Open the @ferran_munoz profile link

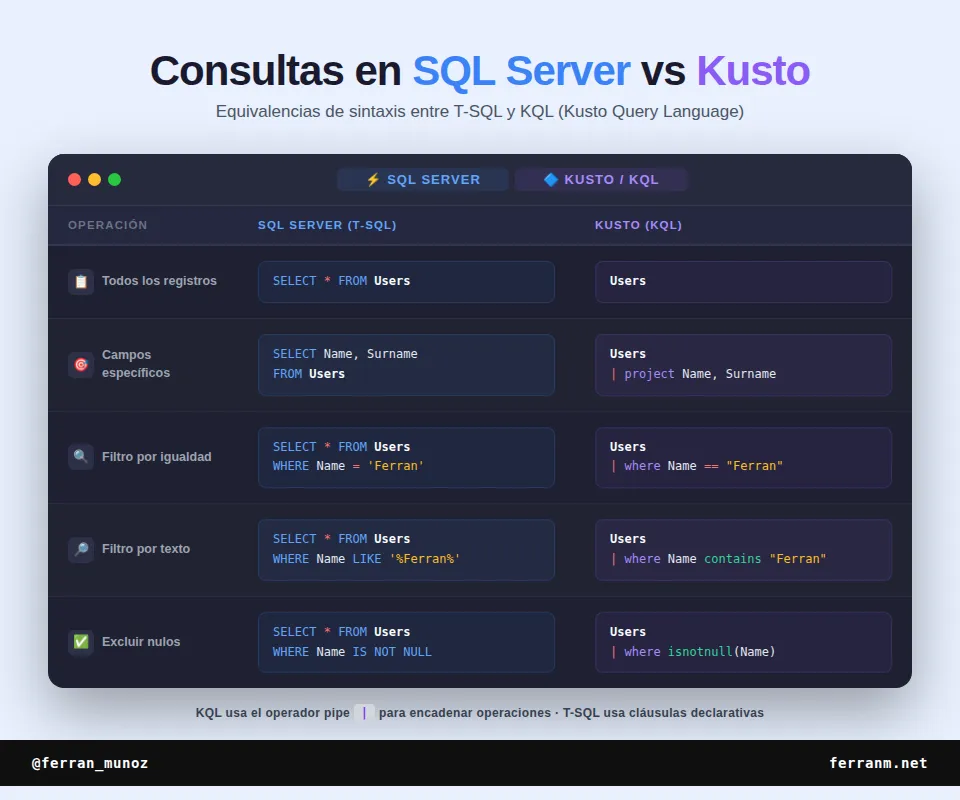pos(89,763)
